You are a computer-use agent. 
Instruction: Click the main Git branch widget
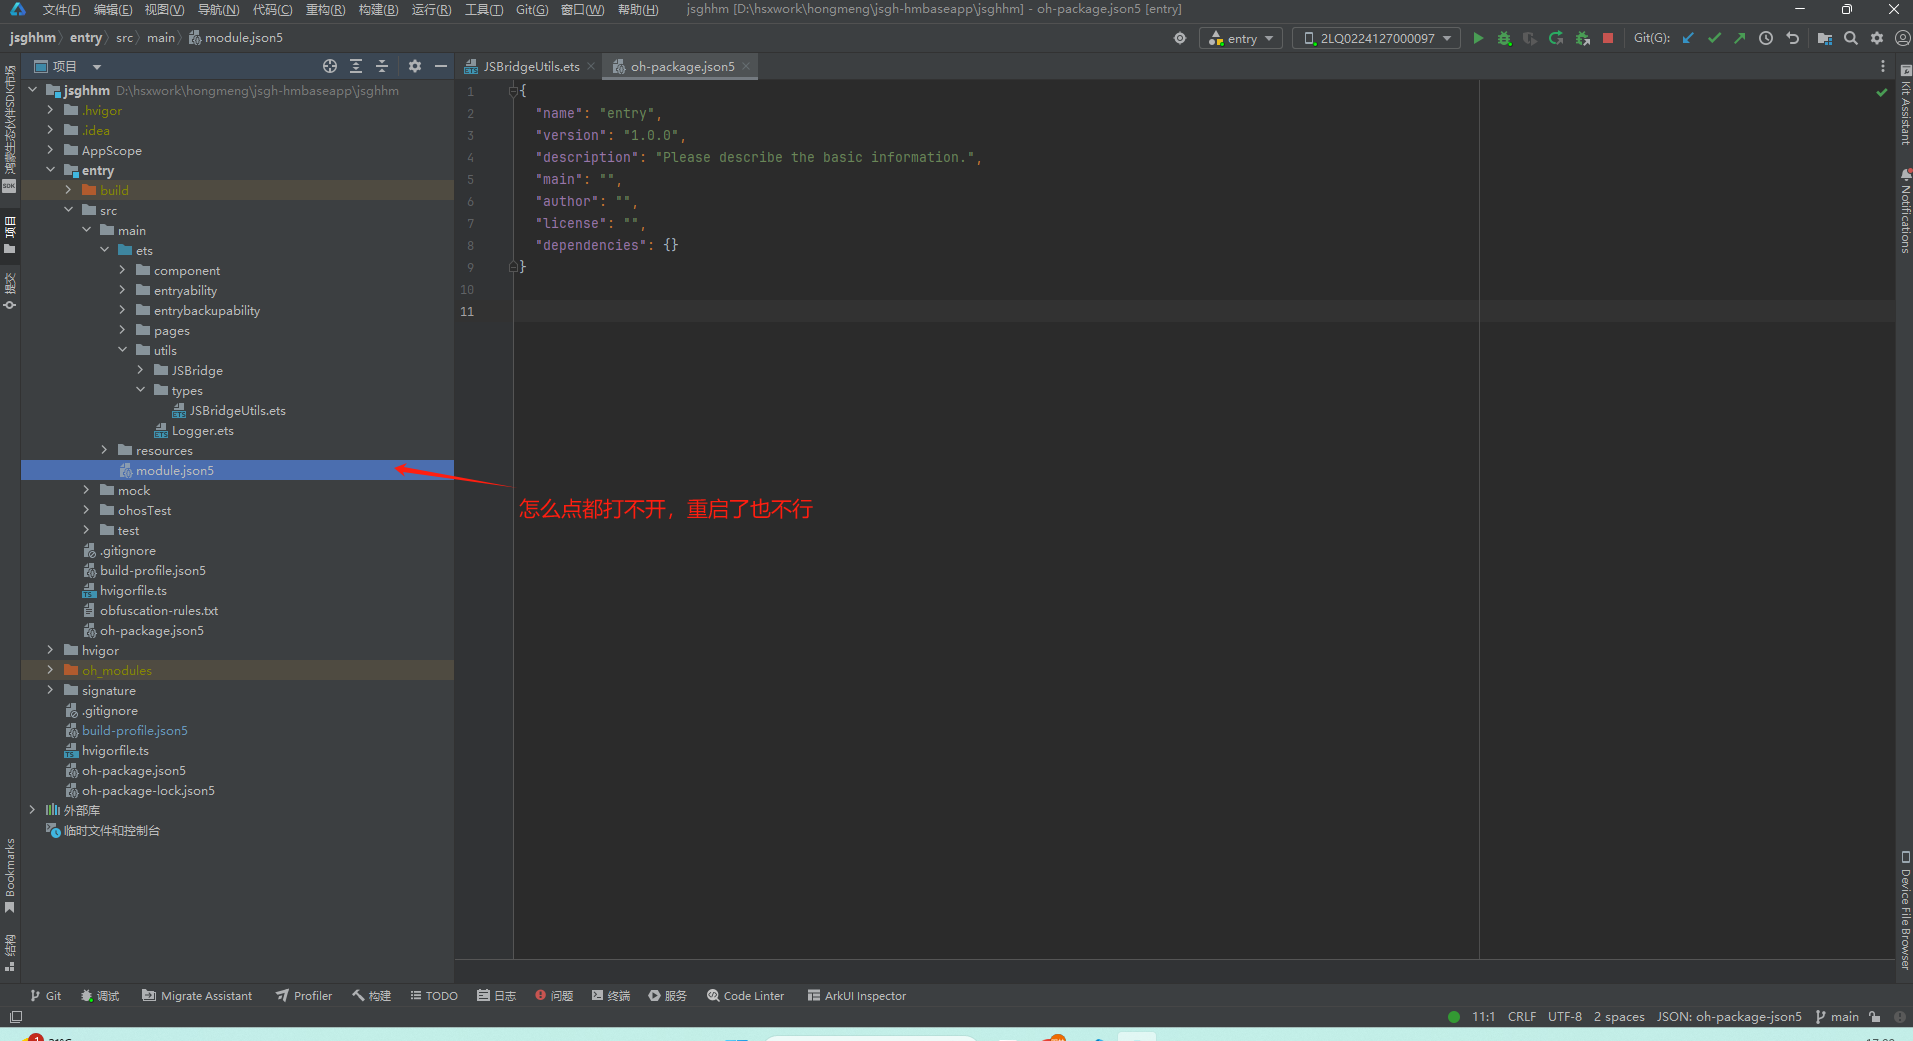(1837, 1017)
